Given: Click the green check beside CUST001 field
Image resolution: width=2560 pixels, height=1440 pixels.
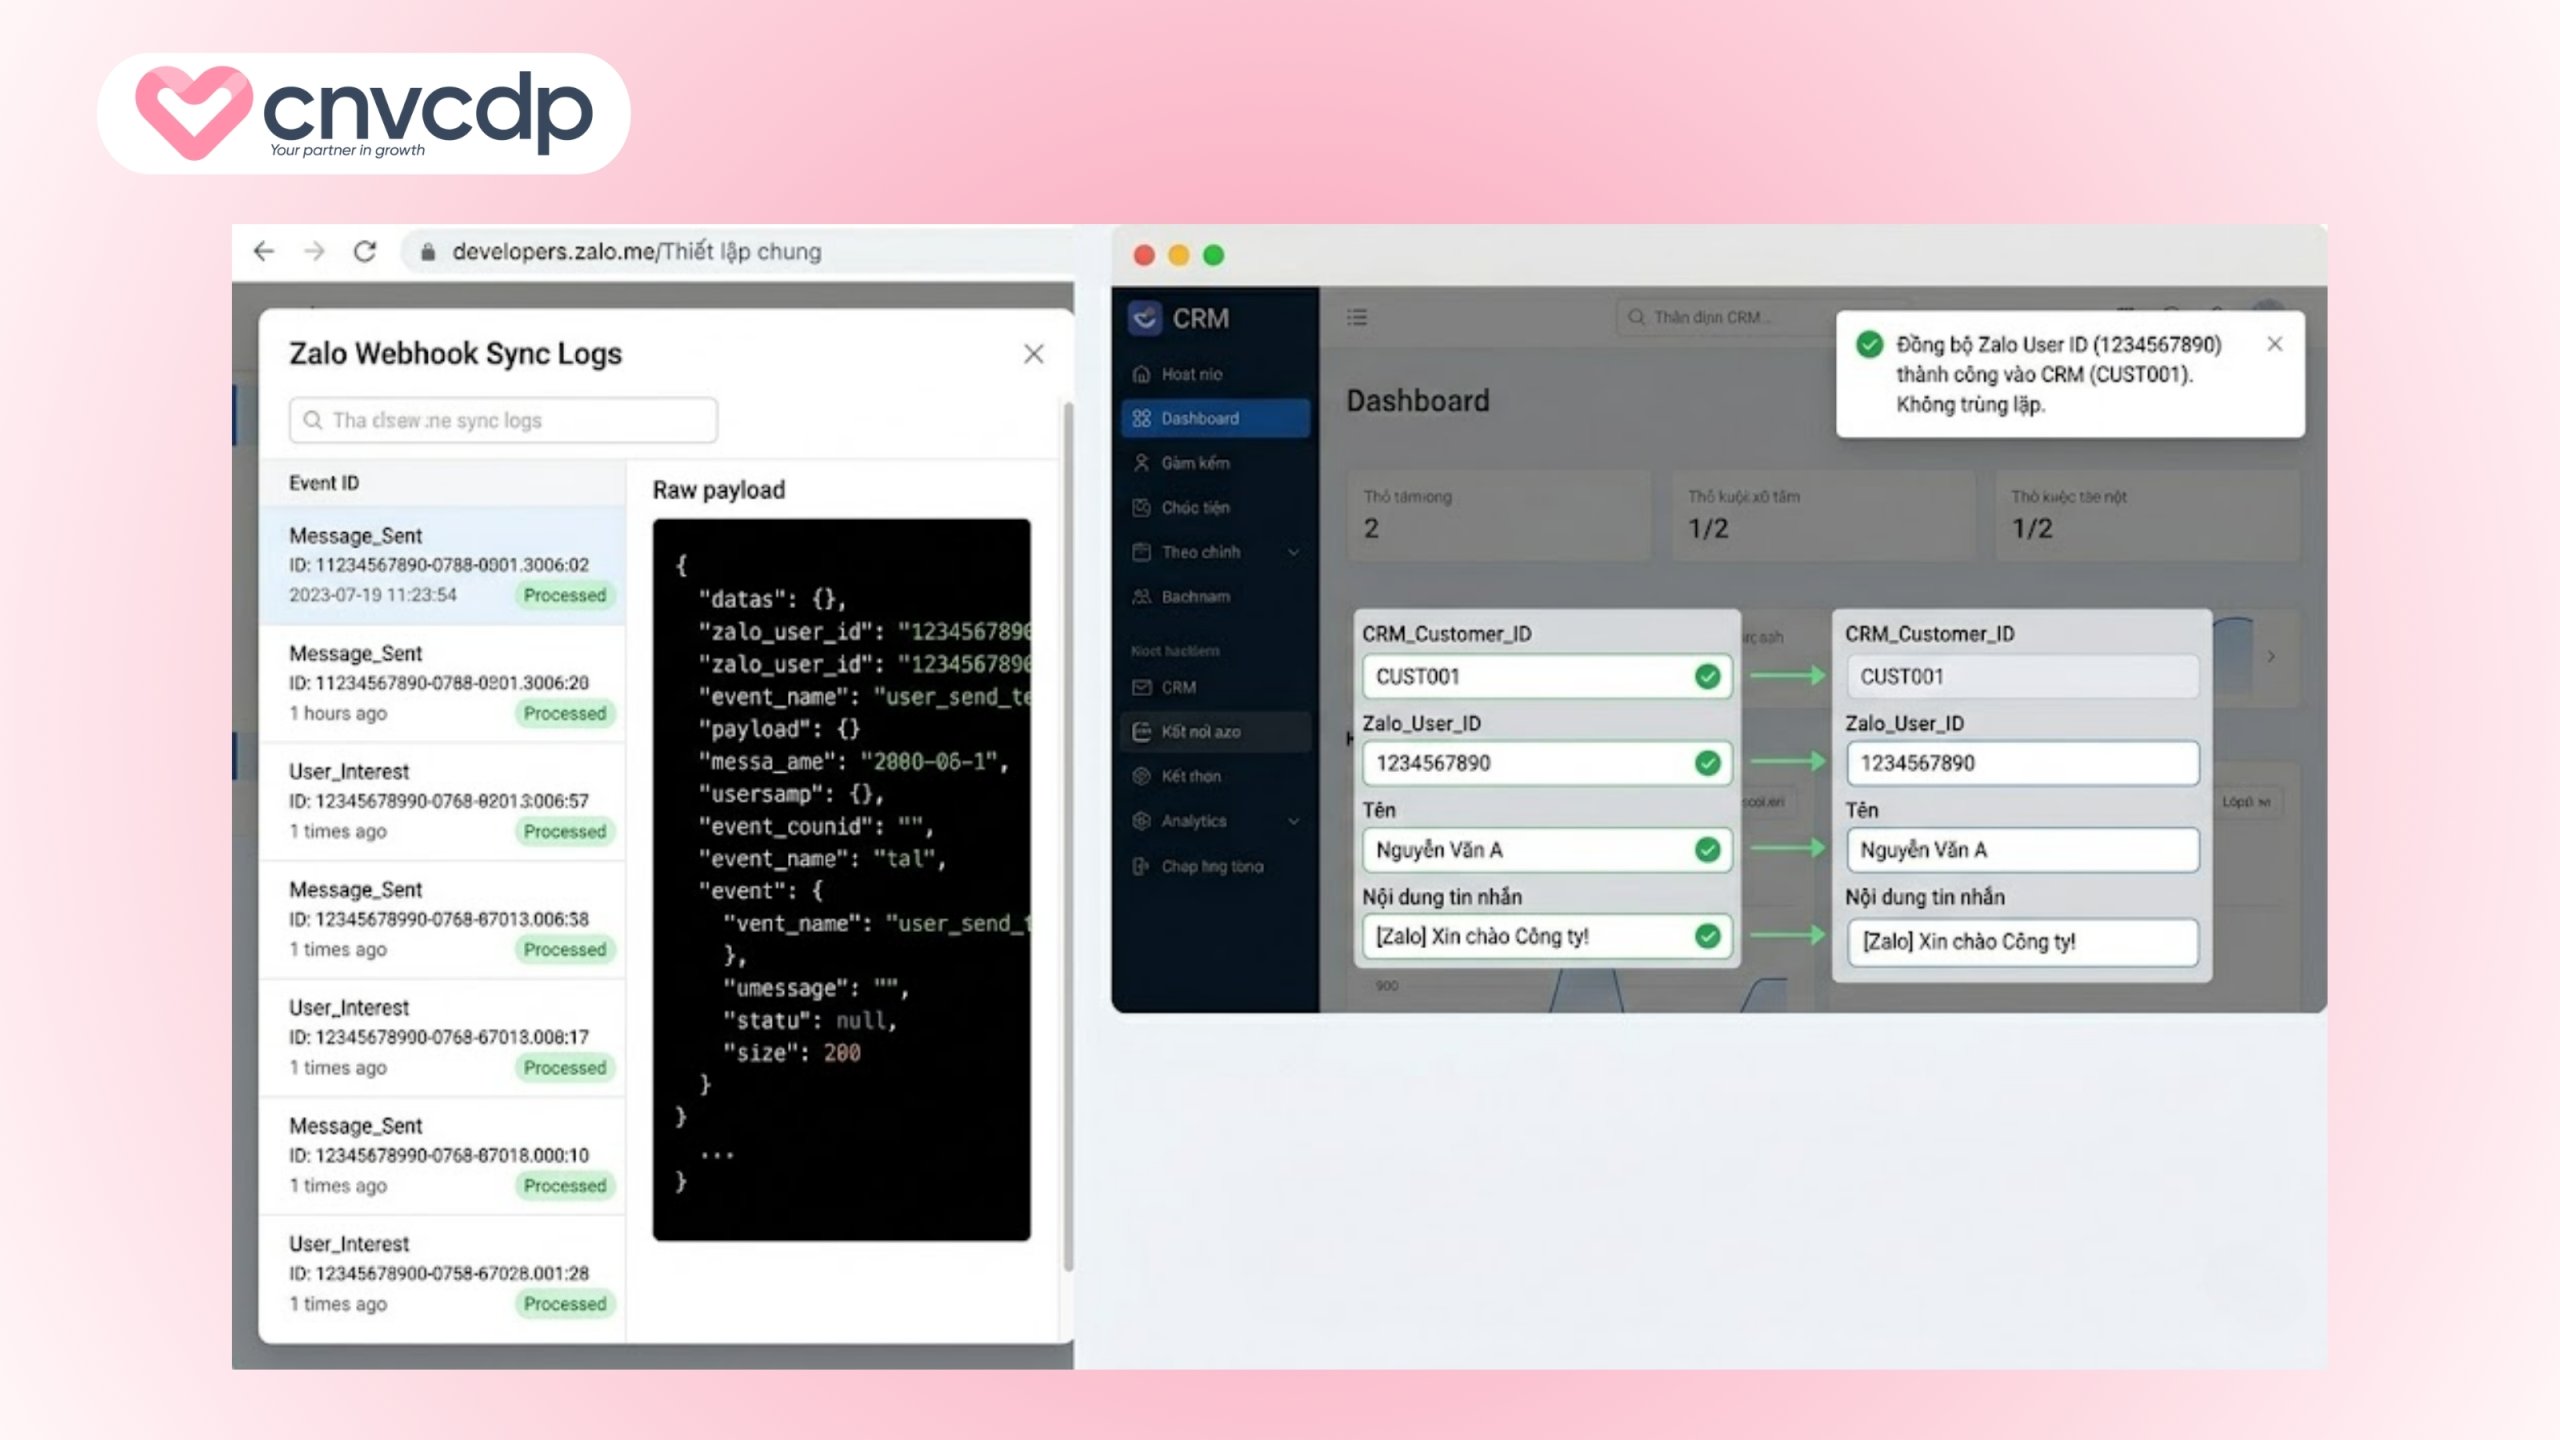Looking at the screenshot, I should click(1708, 677).
